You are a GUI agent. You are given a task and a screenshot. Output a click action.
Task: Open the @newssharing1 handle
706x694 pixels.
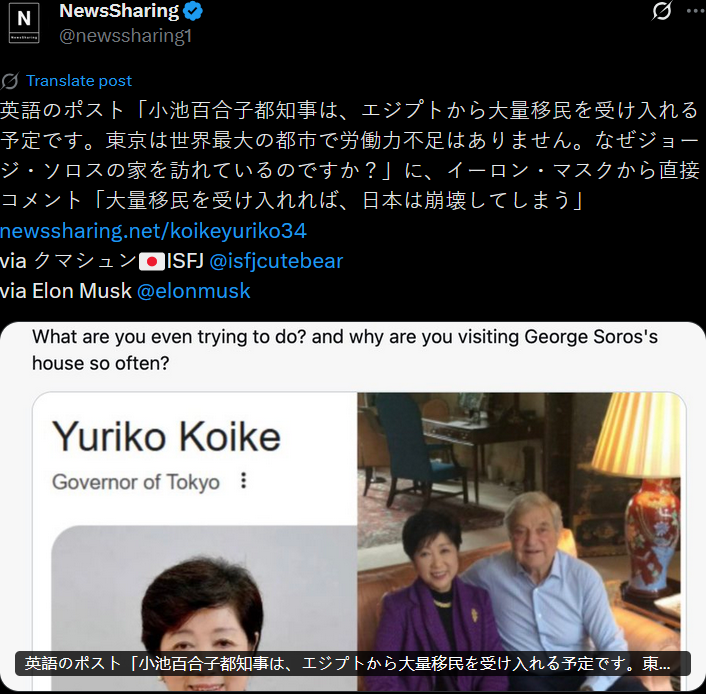coord(126,36)
